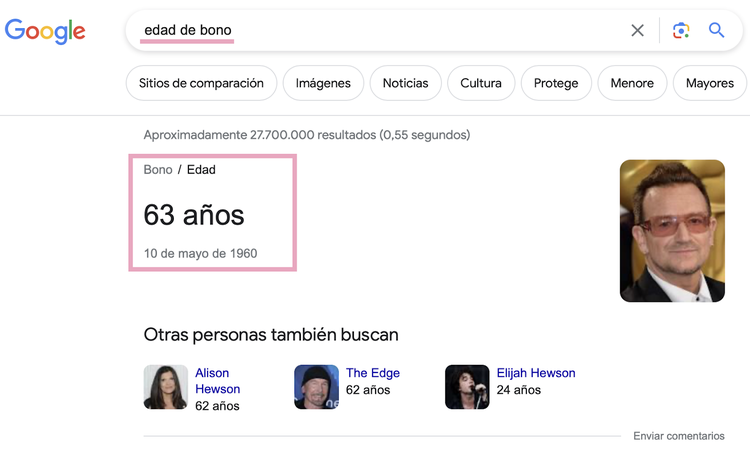
Task: Clear the search query with X
Action: 637,31
